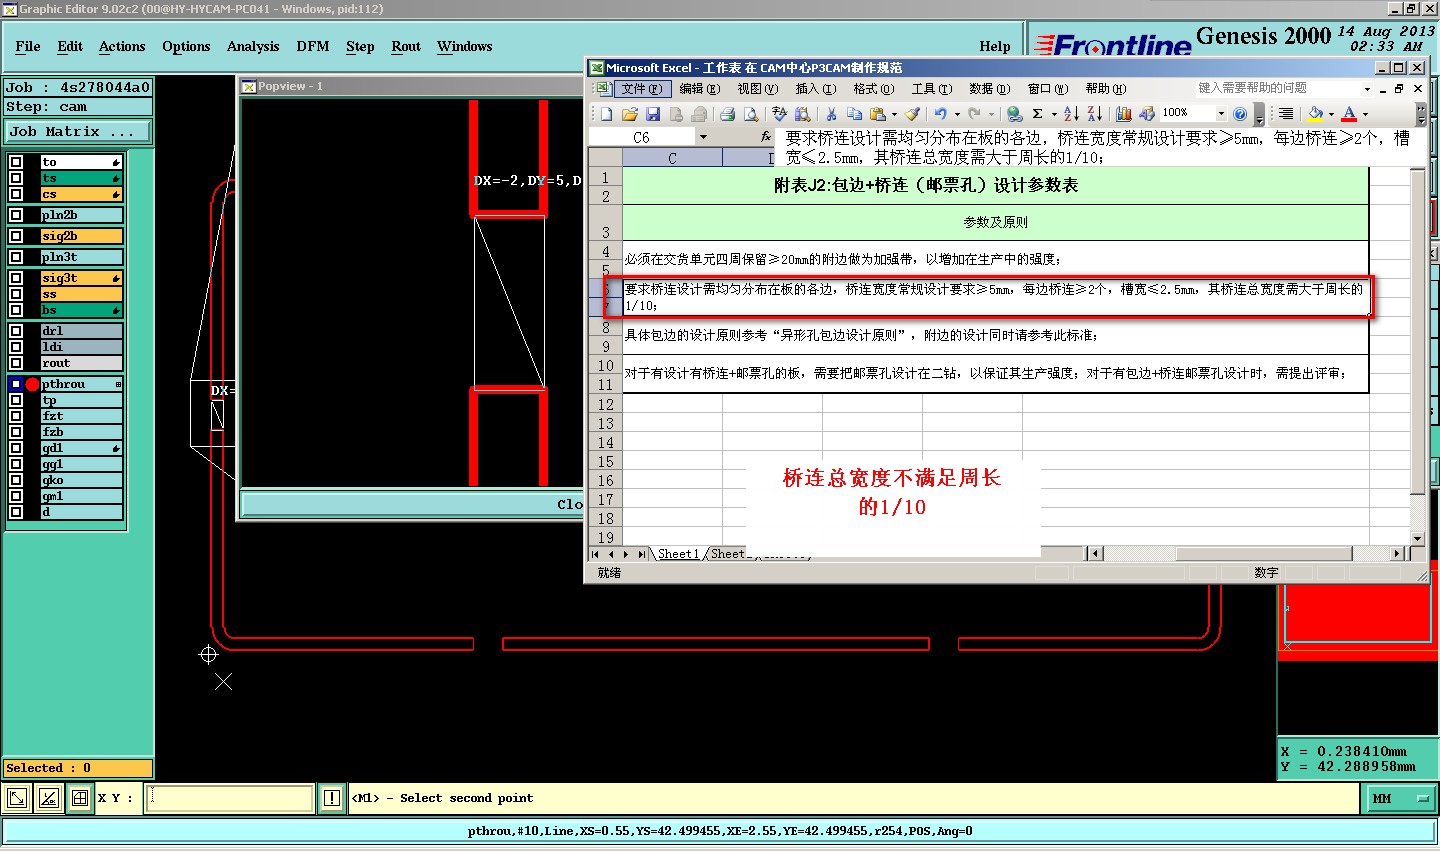Run Excel spell check
Image resolution: width=1440 pixels, height=851 pixels.
pos(779,114)
